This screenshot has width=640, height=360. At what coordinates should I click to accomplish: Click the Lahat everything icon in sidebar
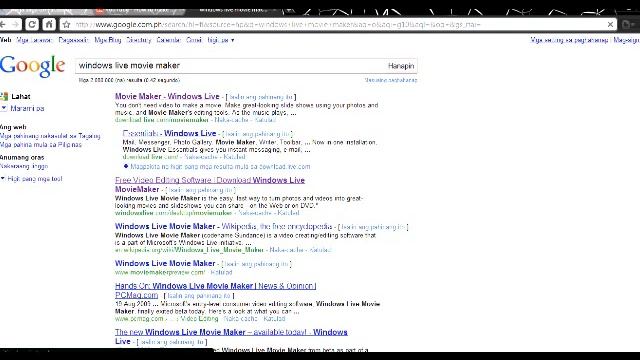point(4,97)
